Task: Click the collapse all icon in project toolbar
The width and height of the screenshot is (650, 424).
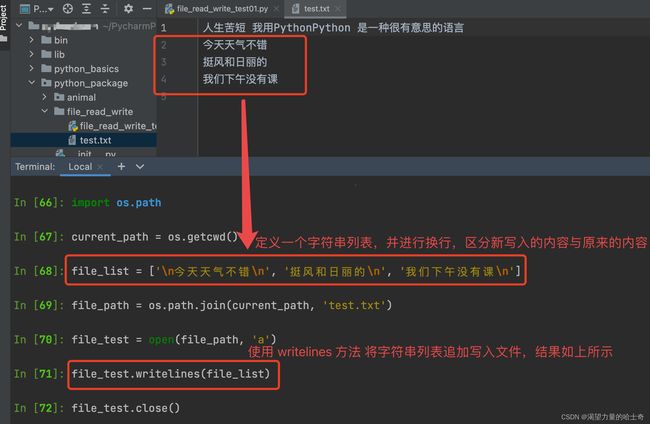Action: tap(105, 8)
